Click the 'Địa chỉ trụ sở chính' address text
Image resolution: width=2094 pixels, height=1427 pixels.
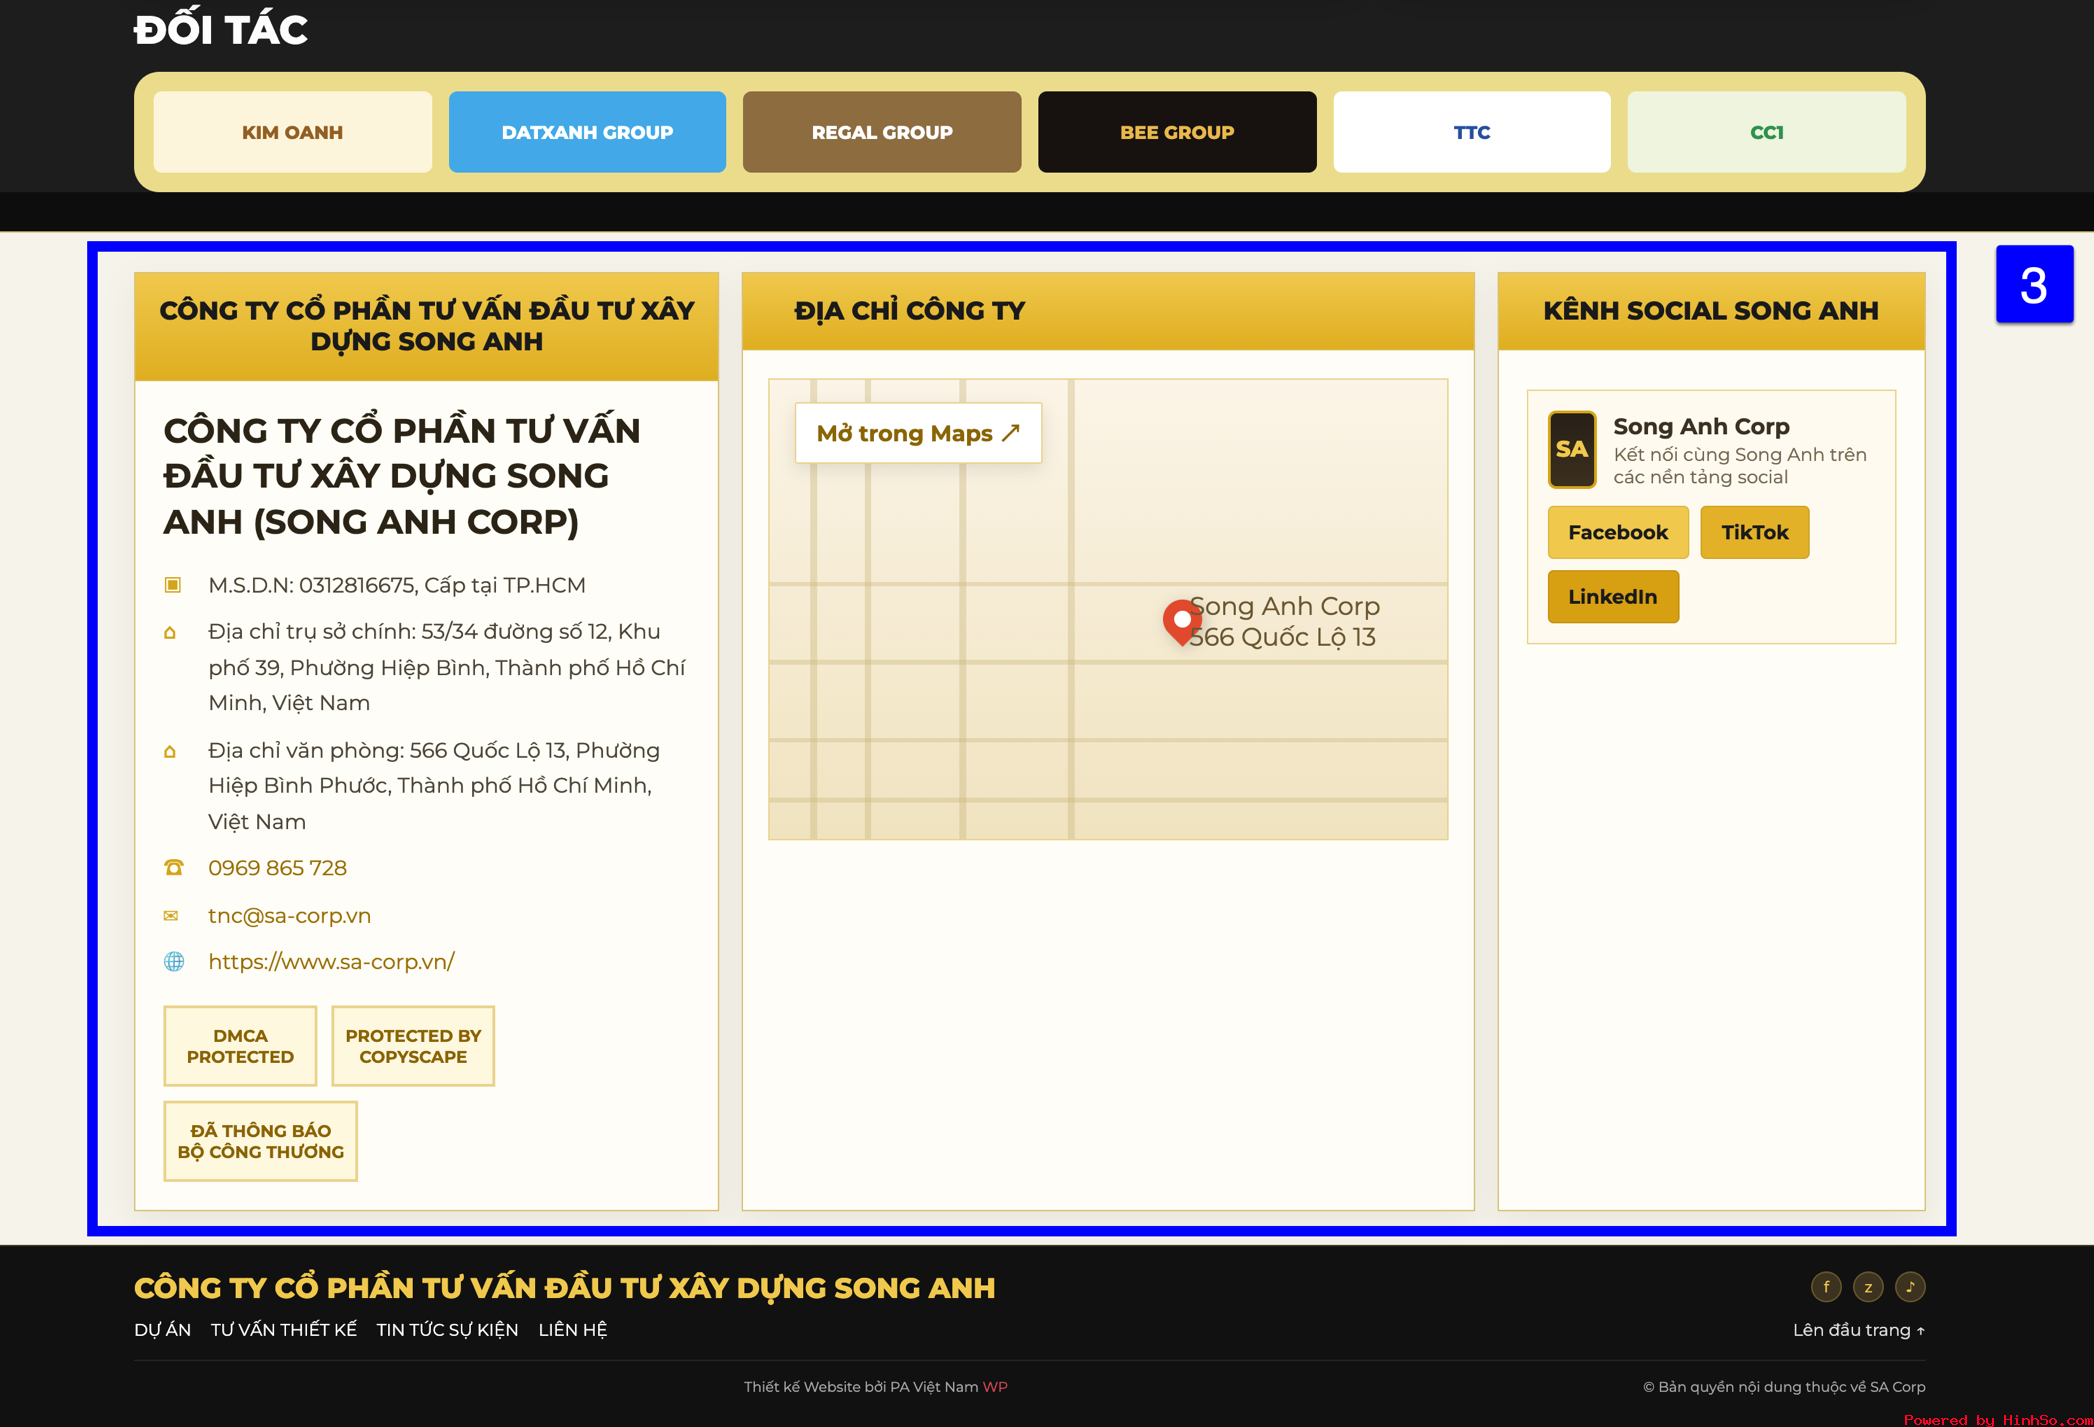(x=447, y=667)
